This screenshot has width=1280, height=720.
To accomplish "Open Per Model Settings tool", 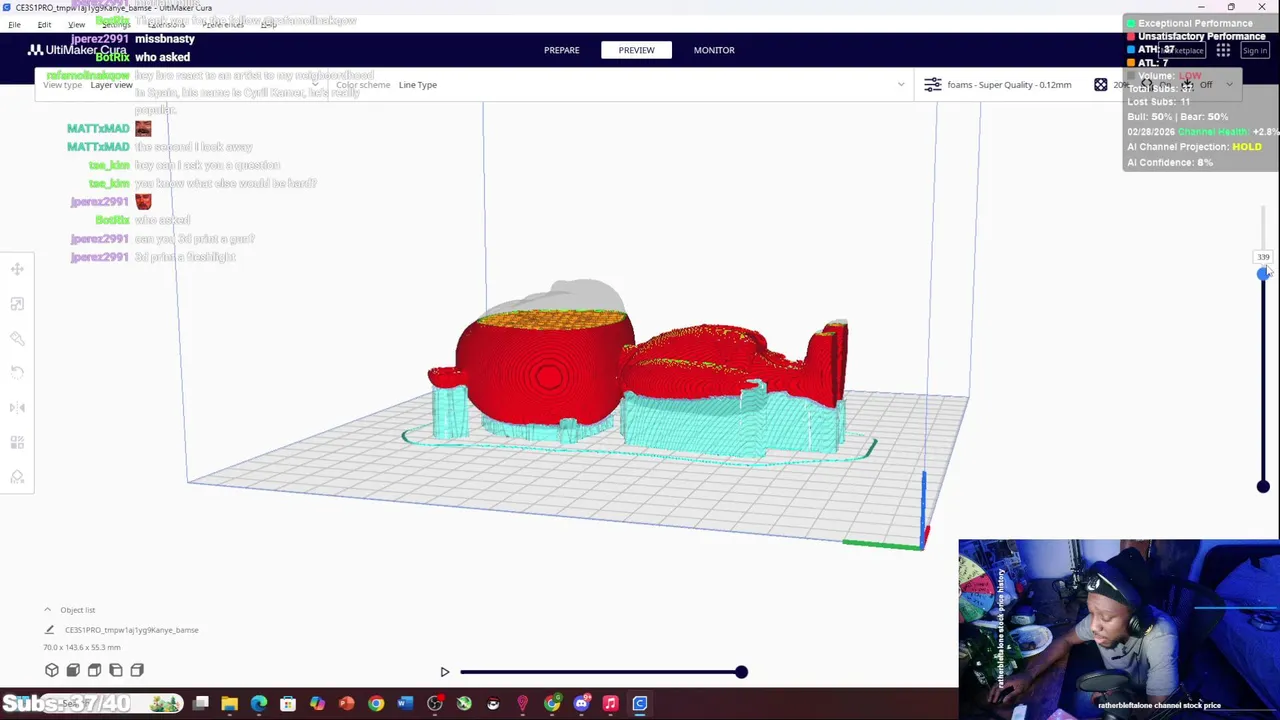I will pos(17,442).
